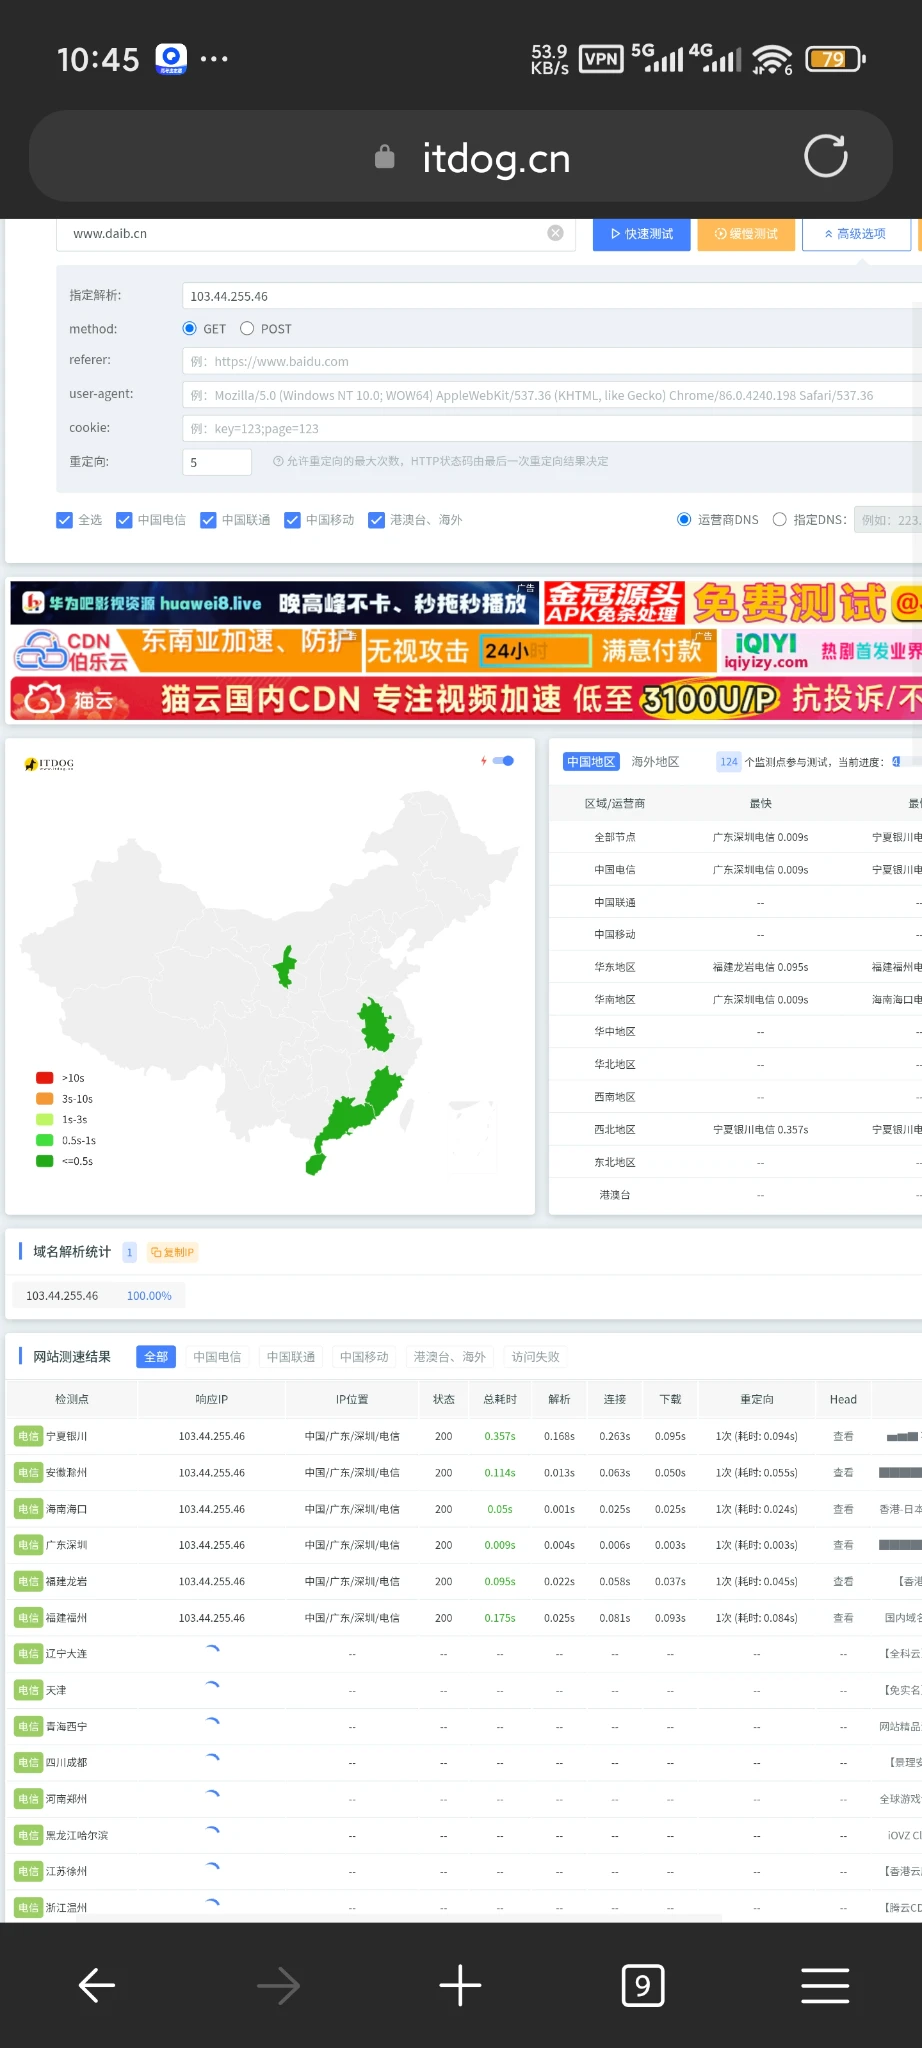Tap the address bar lock icon
The width and height of the screenshot is (922, 2048).
[x=384, y=157]
